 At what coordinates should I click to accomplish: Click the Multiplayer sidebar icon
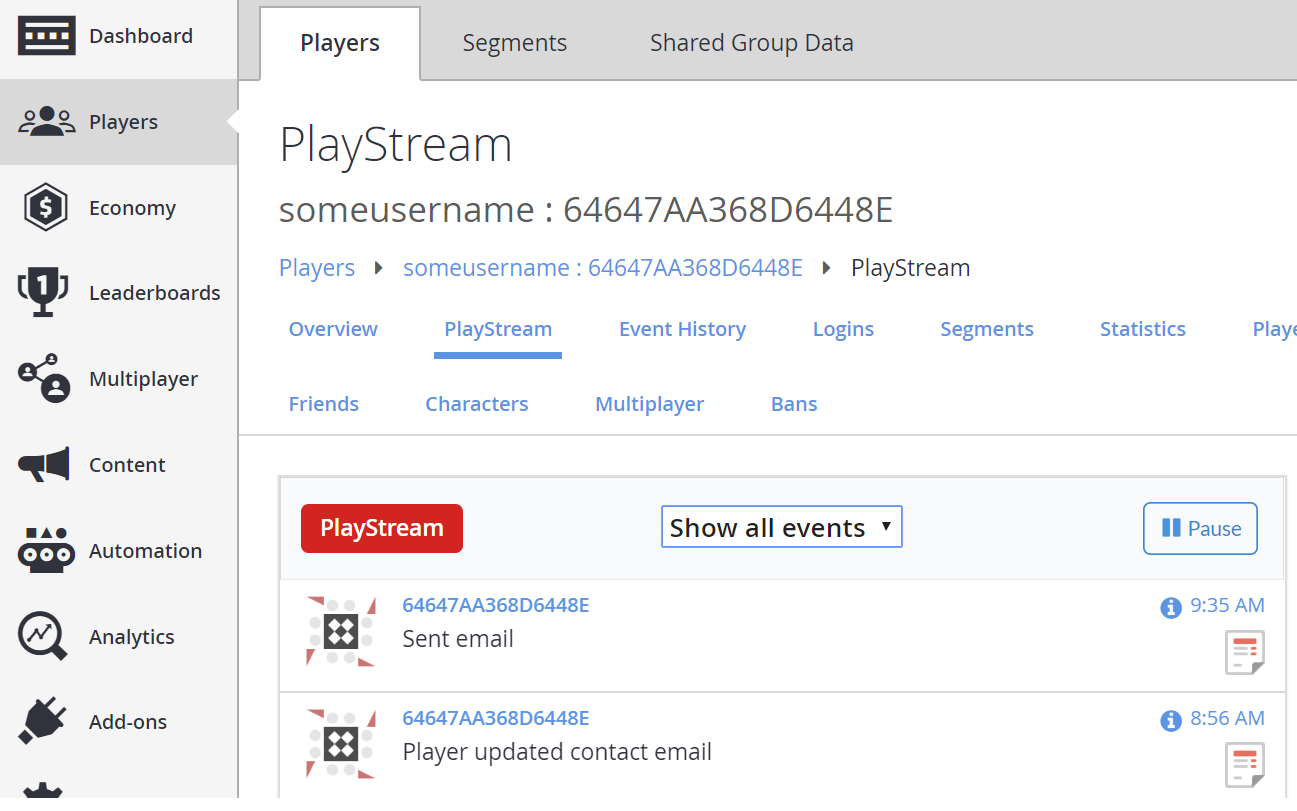point(46,378)
